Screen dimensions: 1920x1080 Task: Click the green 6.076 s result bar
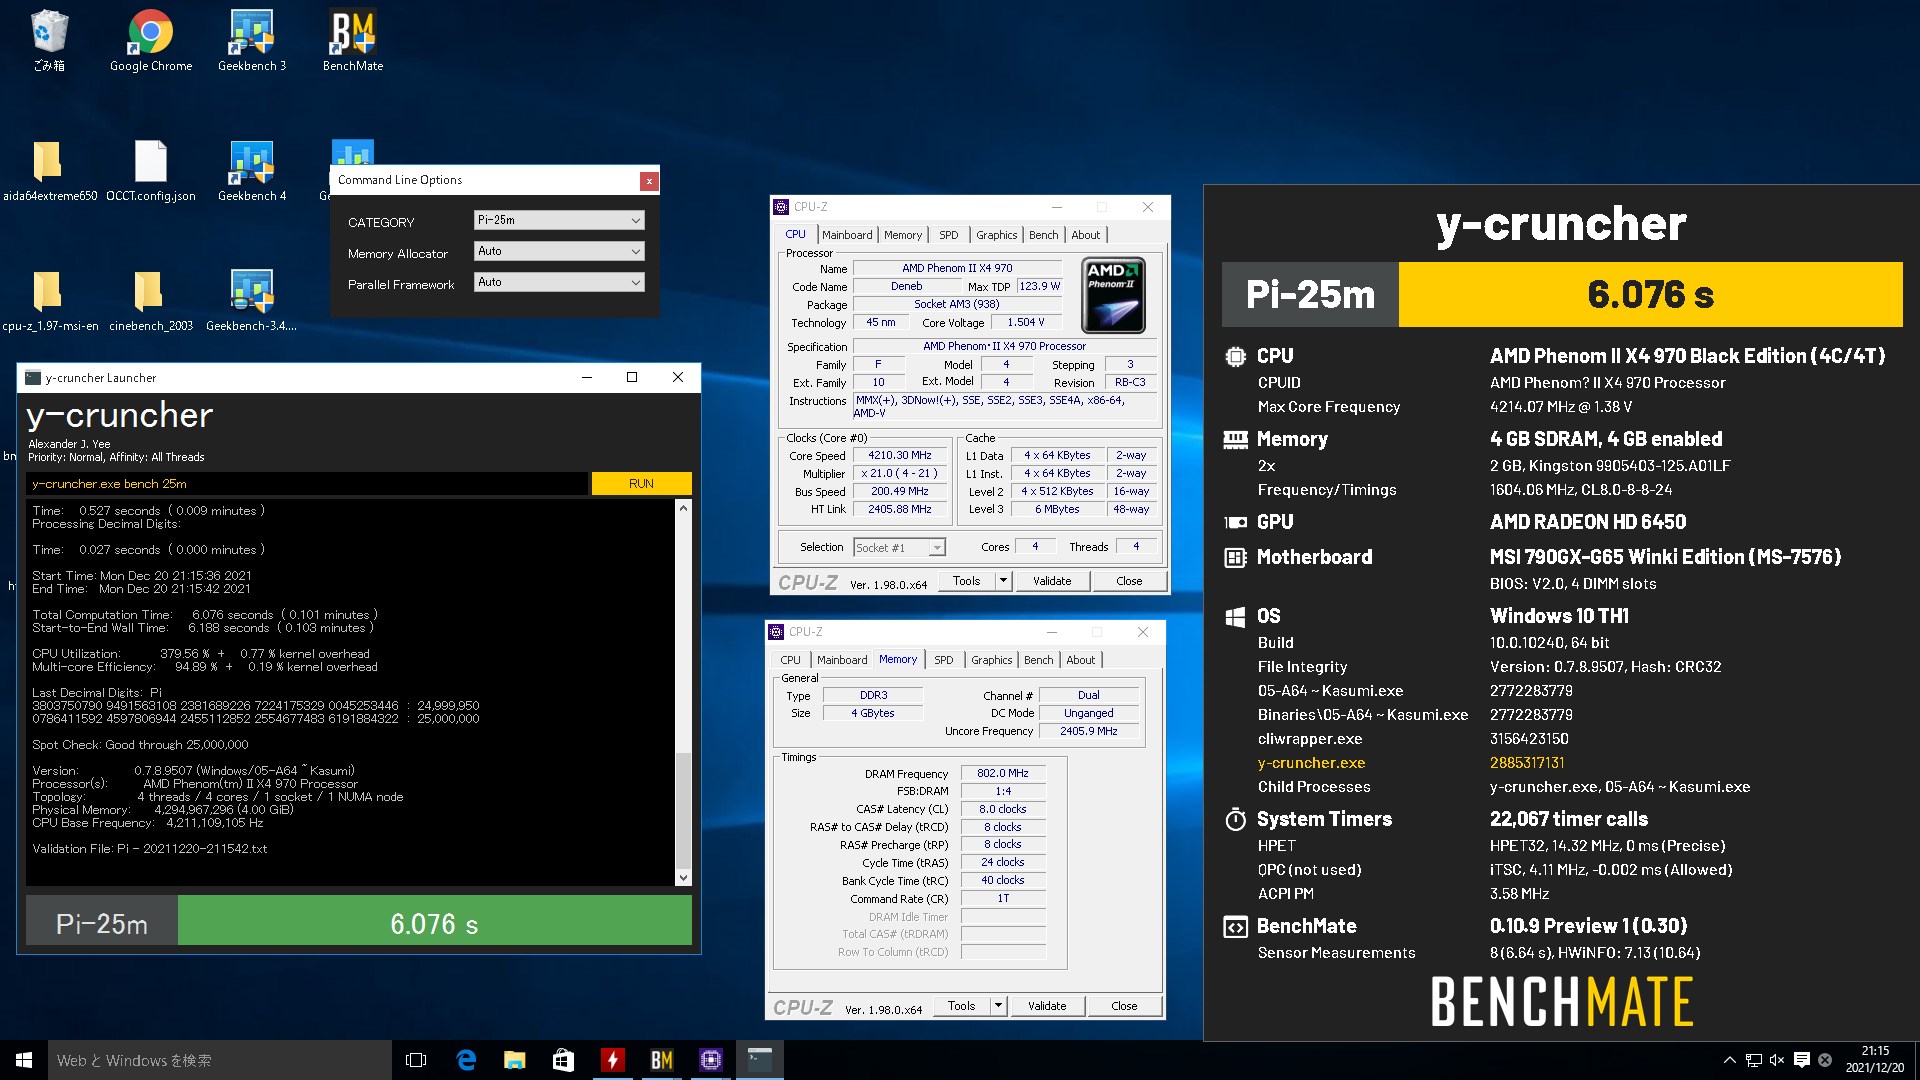click(434, 922)
